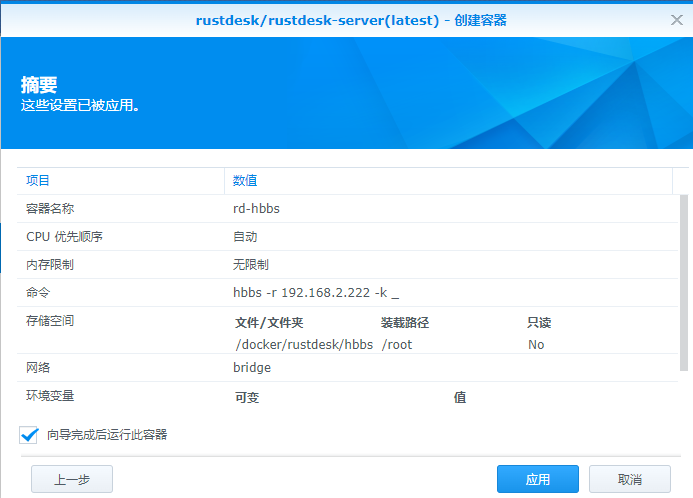The height and width of the screenshot is (498, 693).
Task: Select the read-only value No
Action: (x=536, y=345)
